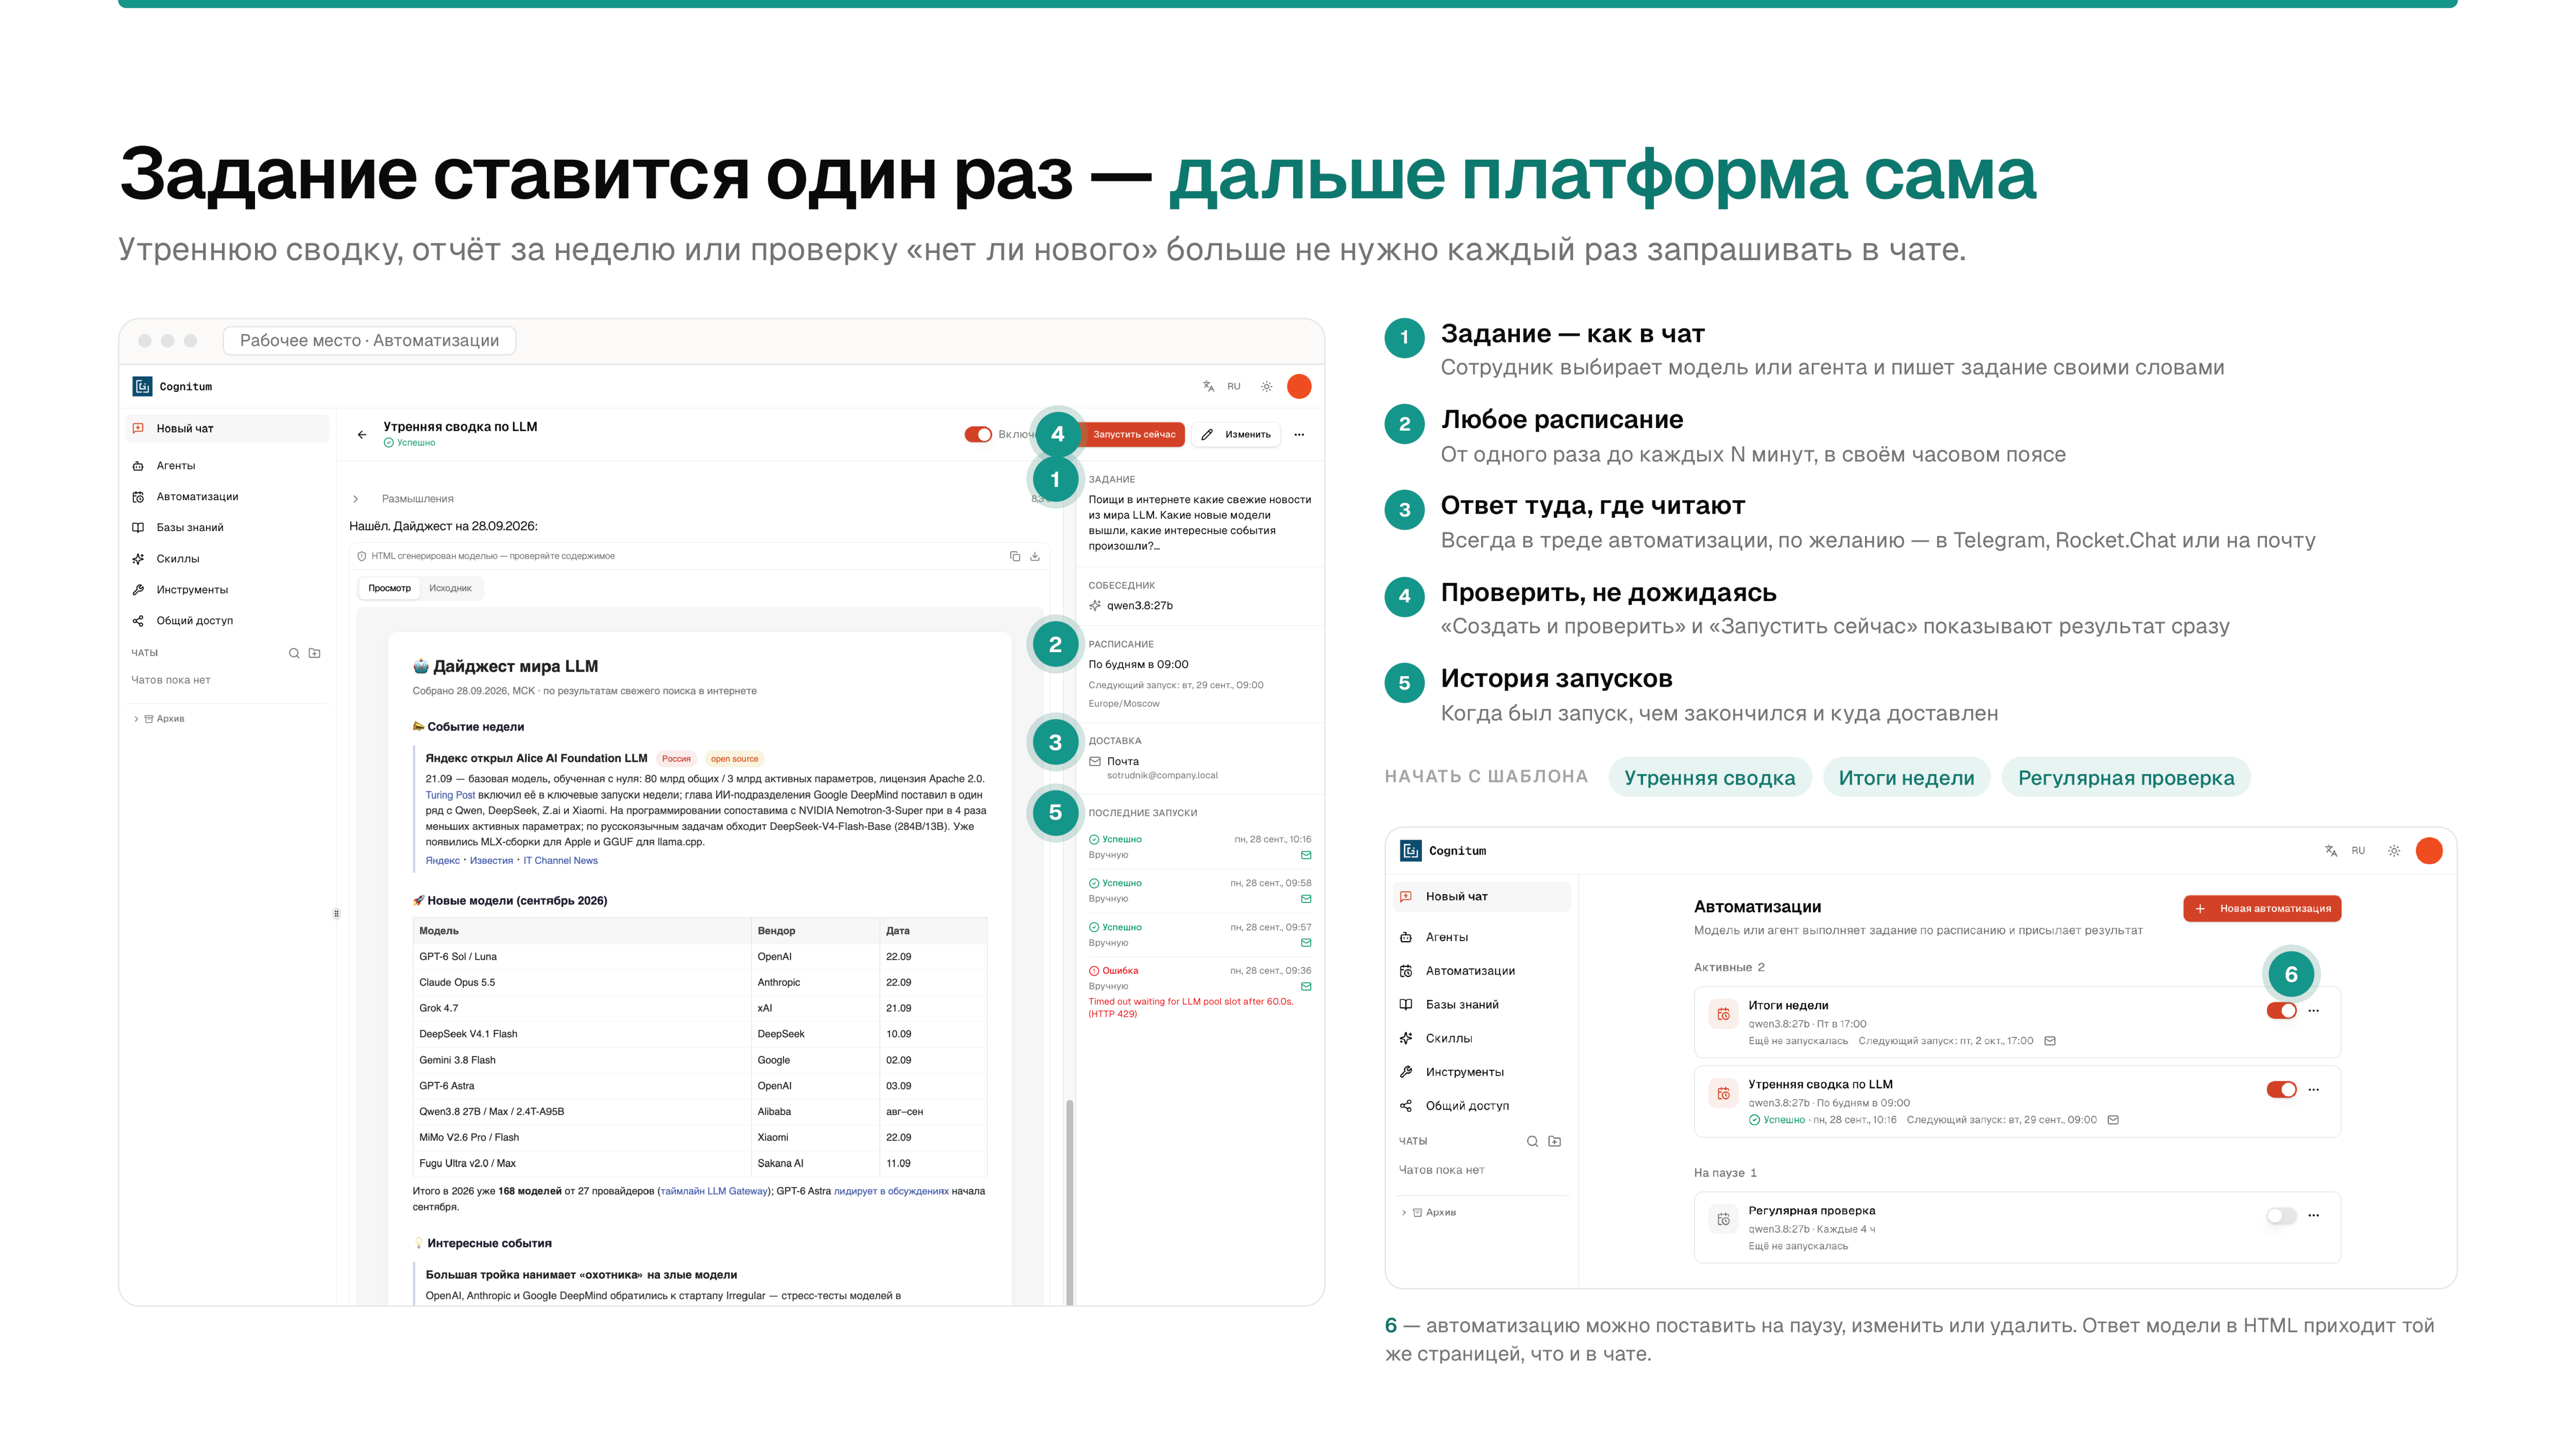Search chats icon in right list view sidebar
Screen dimensions: 2576x1449
[1532, 1141]
